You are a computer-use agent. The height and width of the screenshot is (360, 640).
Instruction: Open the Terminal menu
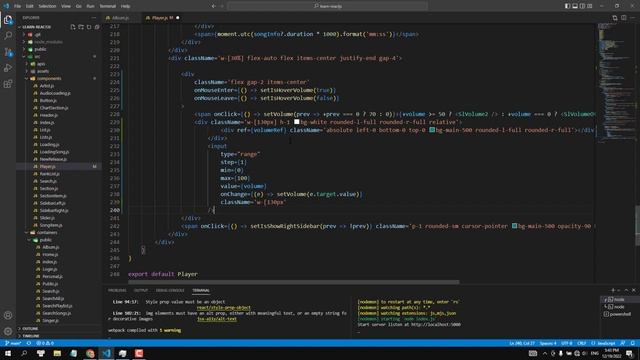108,6
